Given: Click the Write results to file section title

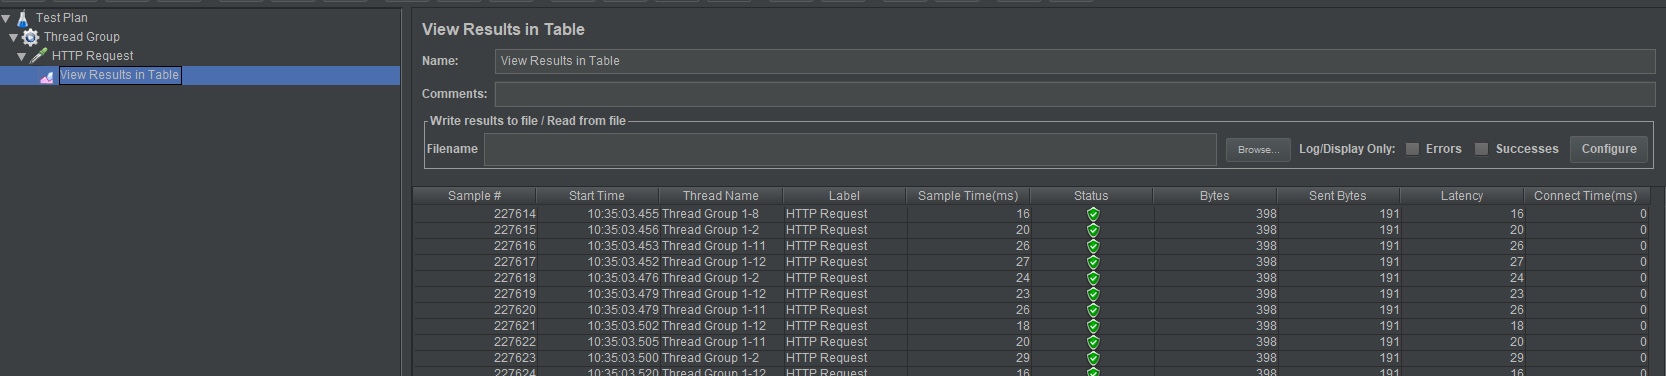Looking at the screenshot, I should click(528, 121).
